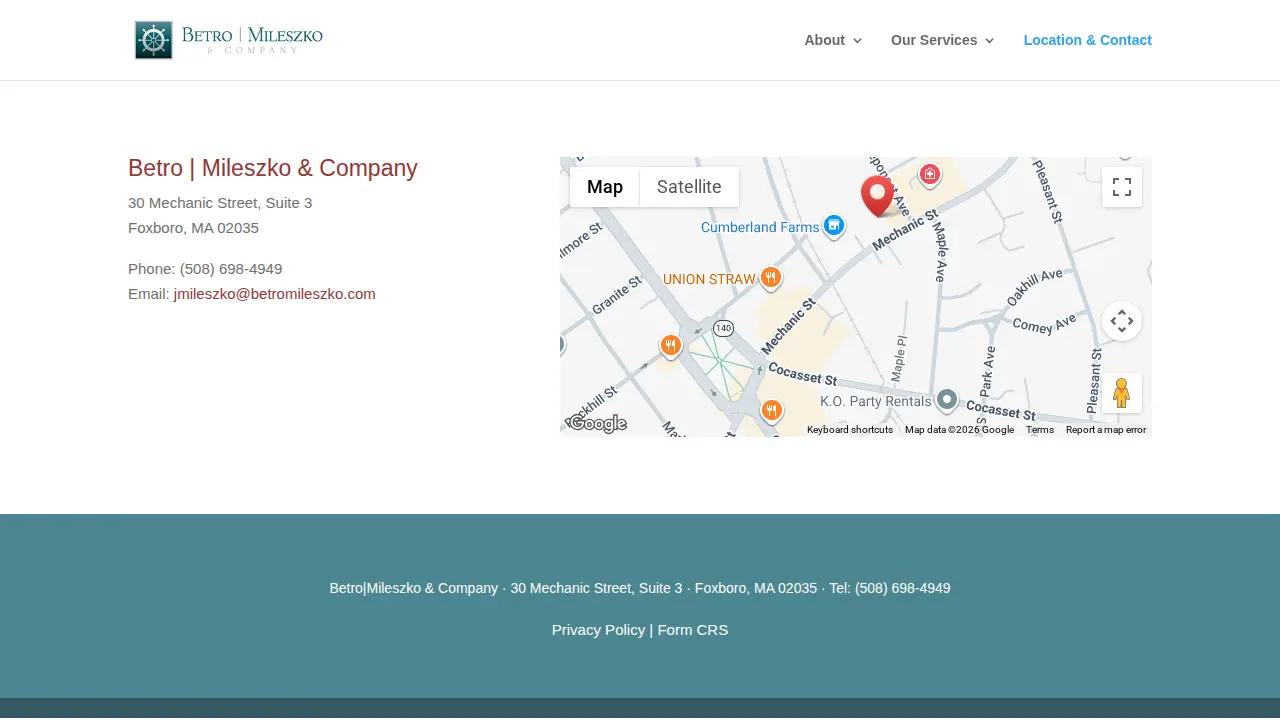This screenshot has width=1280, height=720.
Task: Click the K.O. Party Rentals label
Action: [x=876, y=401]
